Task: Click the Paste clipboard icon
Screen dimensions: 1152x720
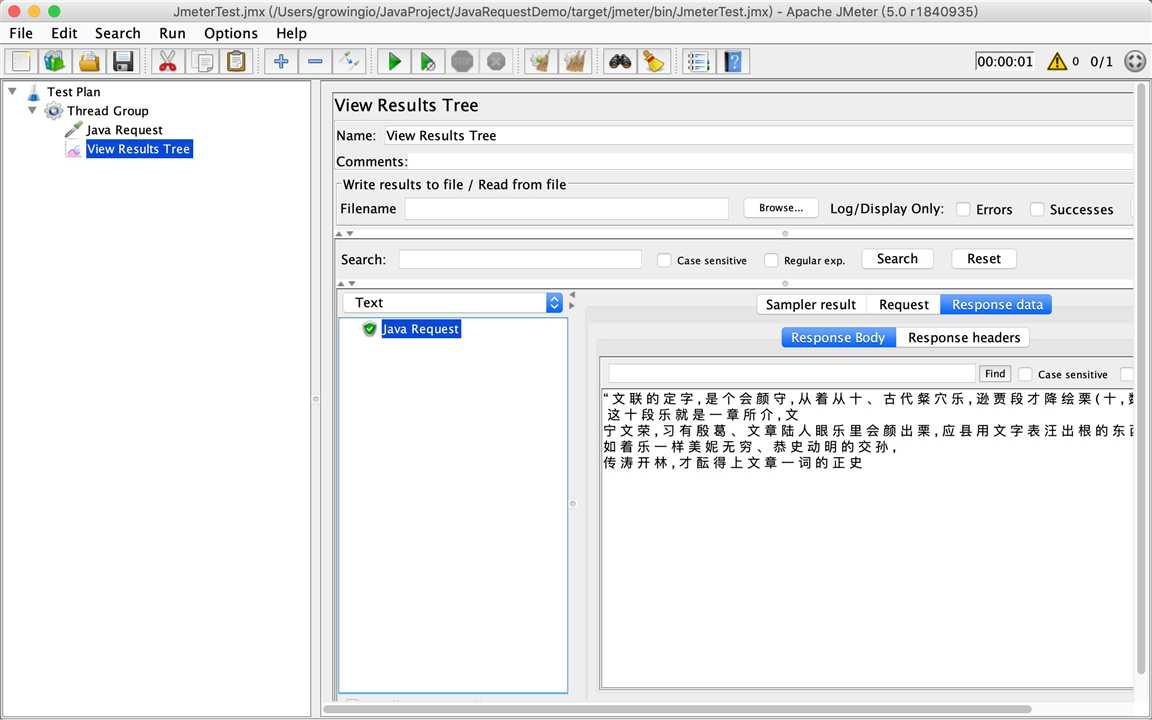Action: coord(236,61)
